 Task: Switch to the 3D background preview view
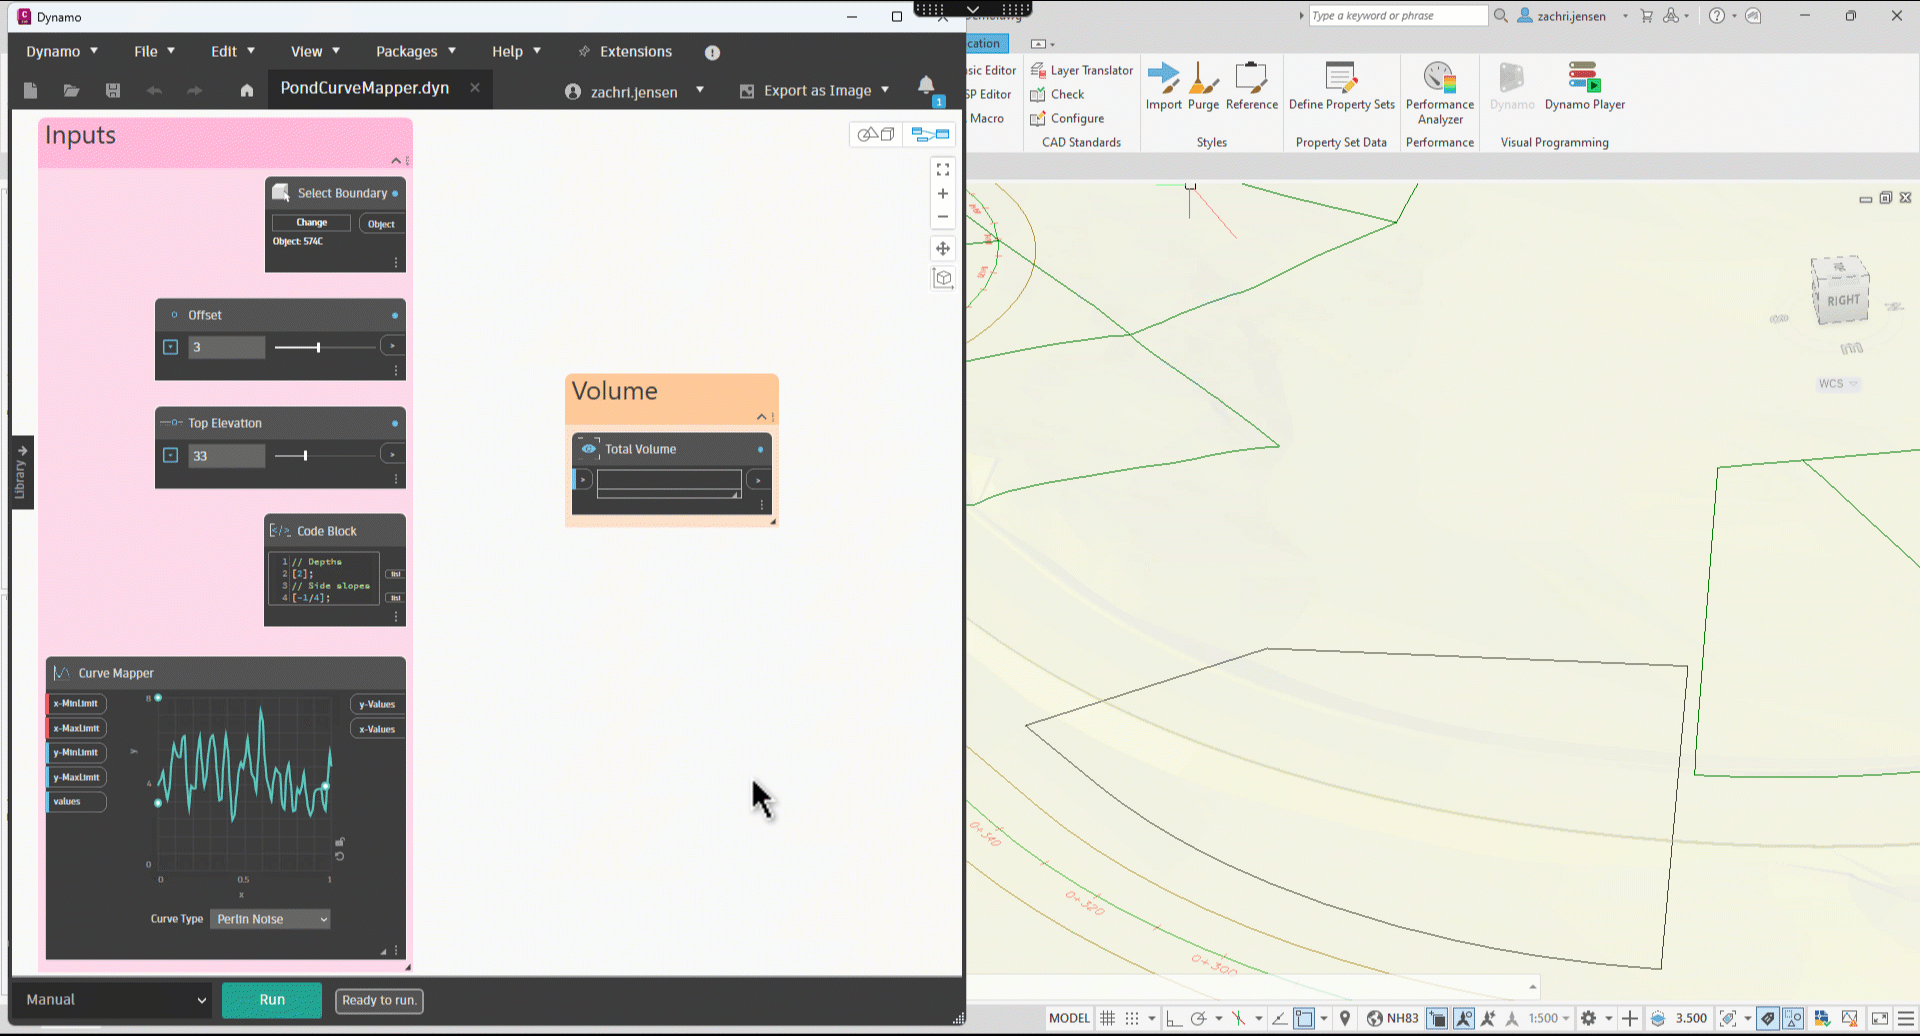coord(876,134)
